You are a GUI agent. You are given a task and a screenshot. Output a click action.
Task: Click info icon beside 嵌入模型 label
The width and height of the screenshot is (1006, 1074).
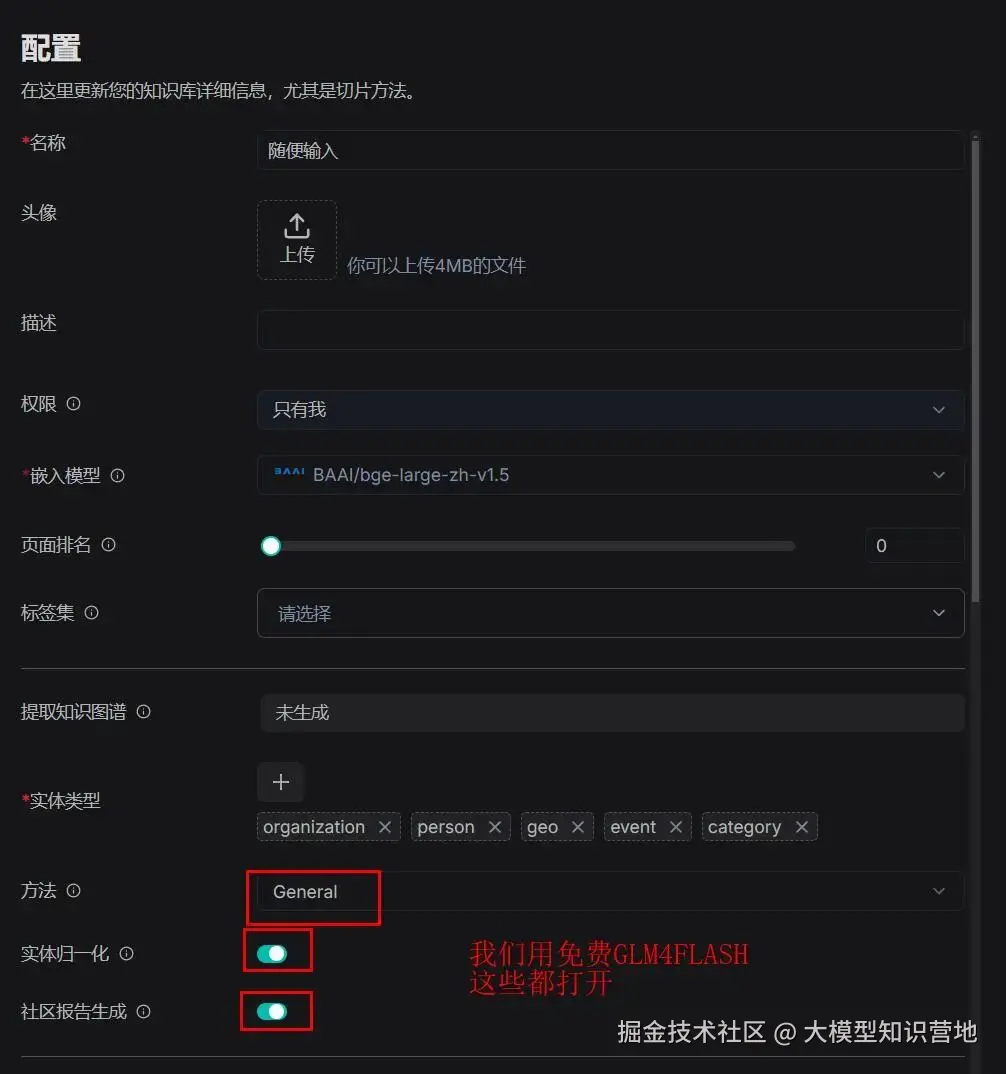[118, 475]
